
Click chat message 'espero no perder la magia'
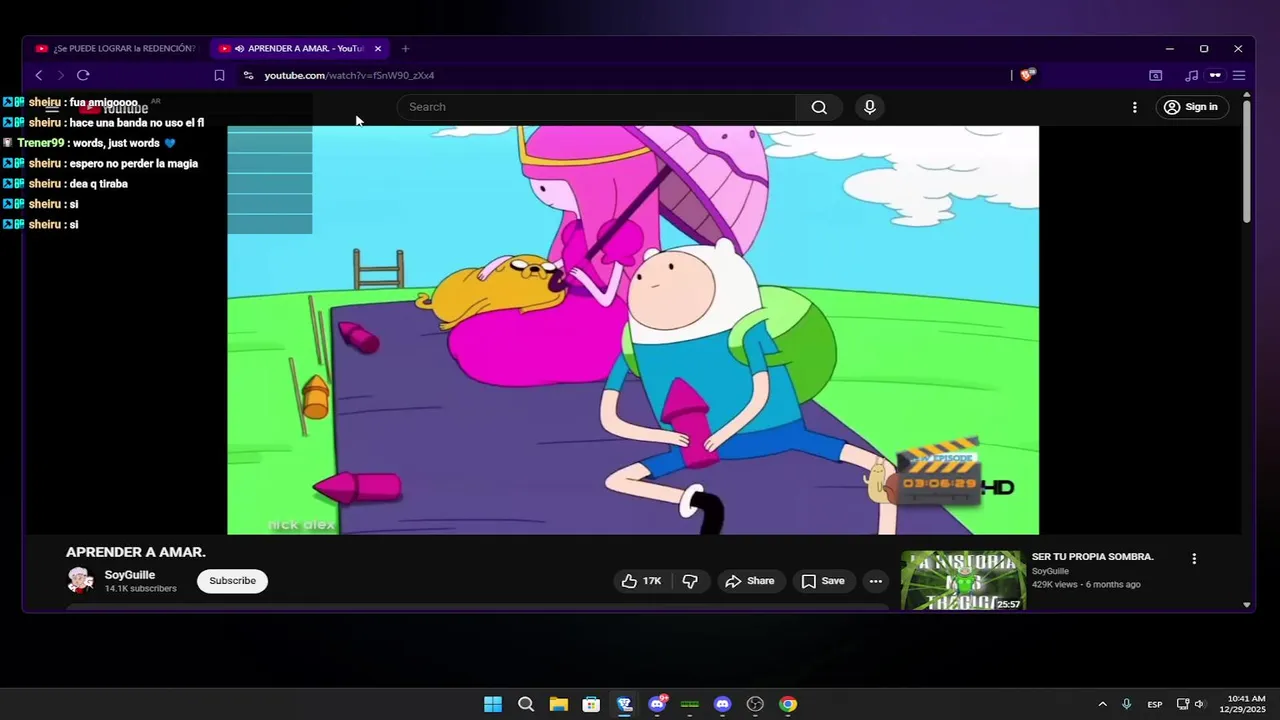(x=134, y=164)
